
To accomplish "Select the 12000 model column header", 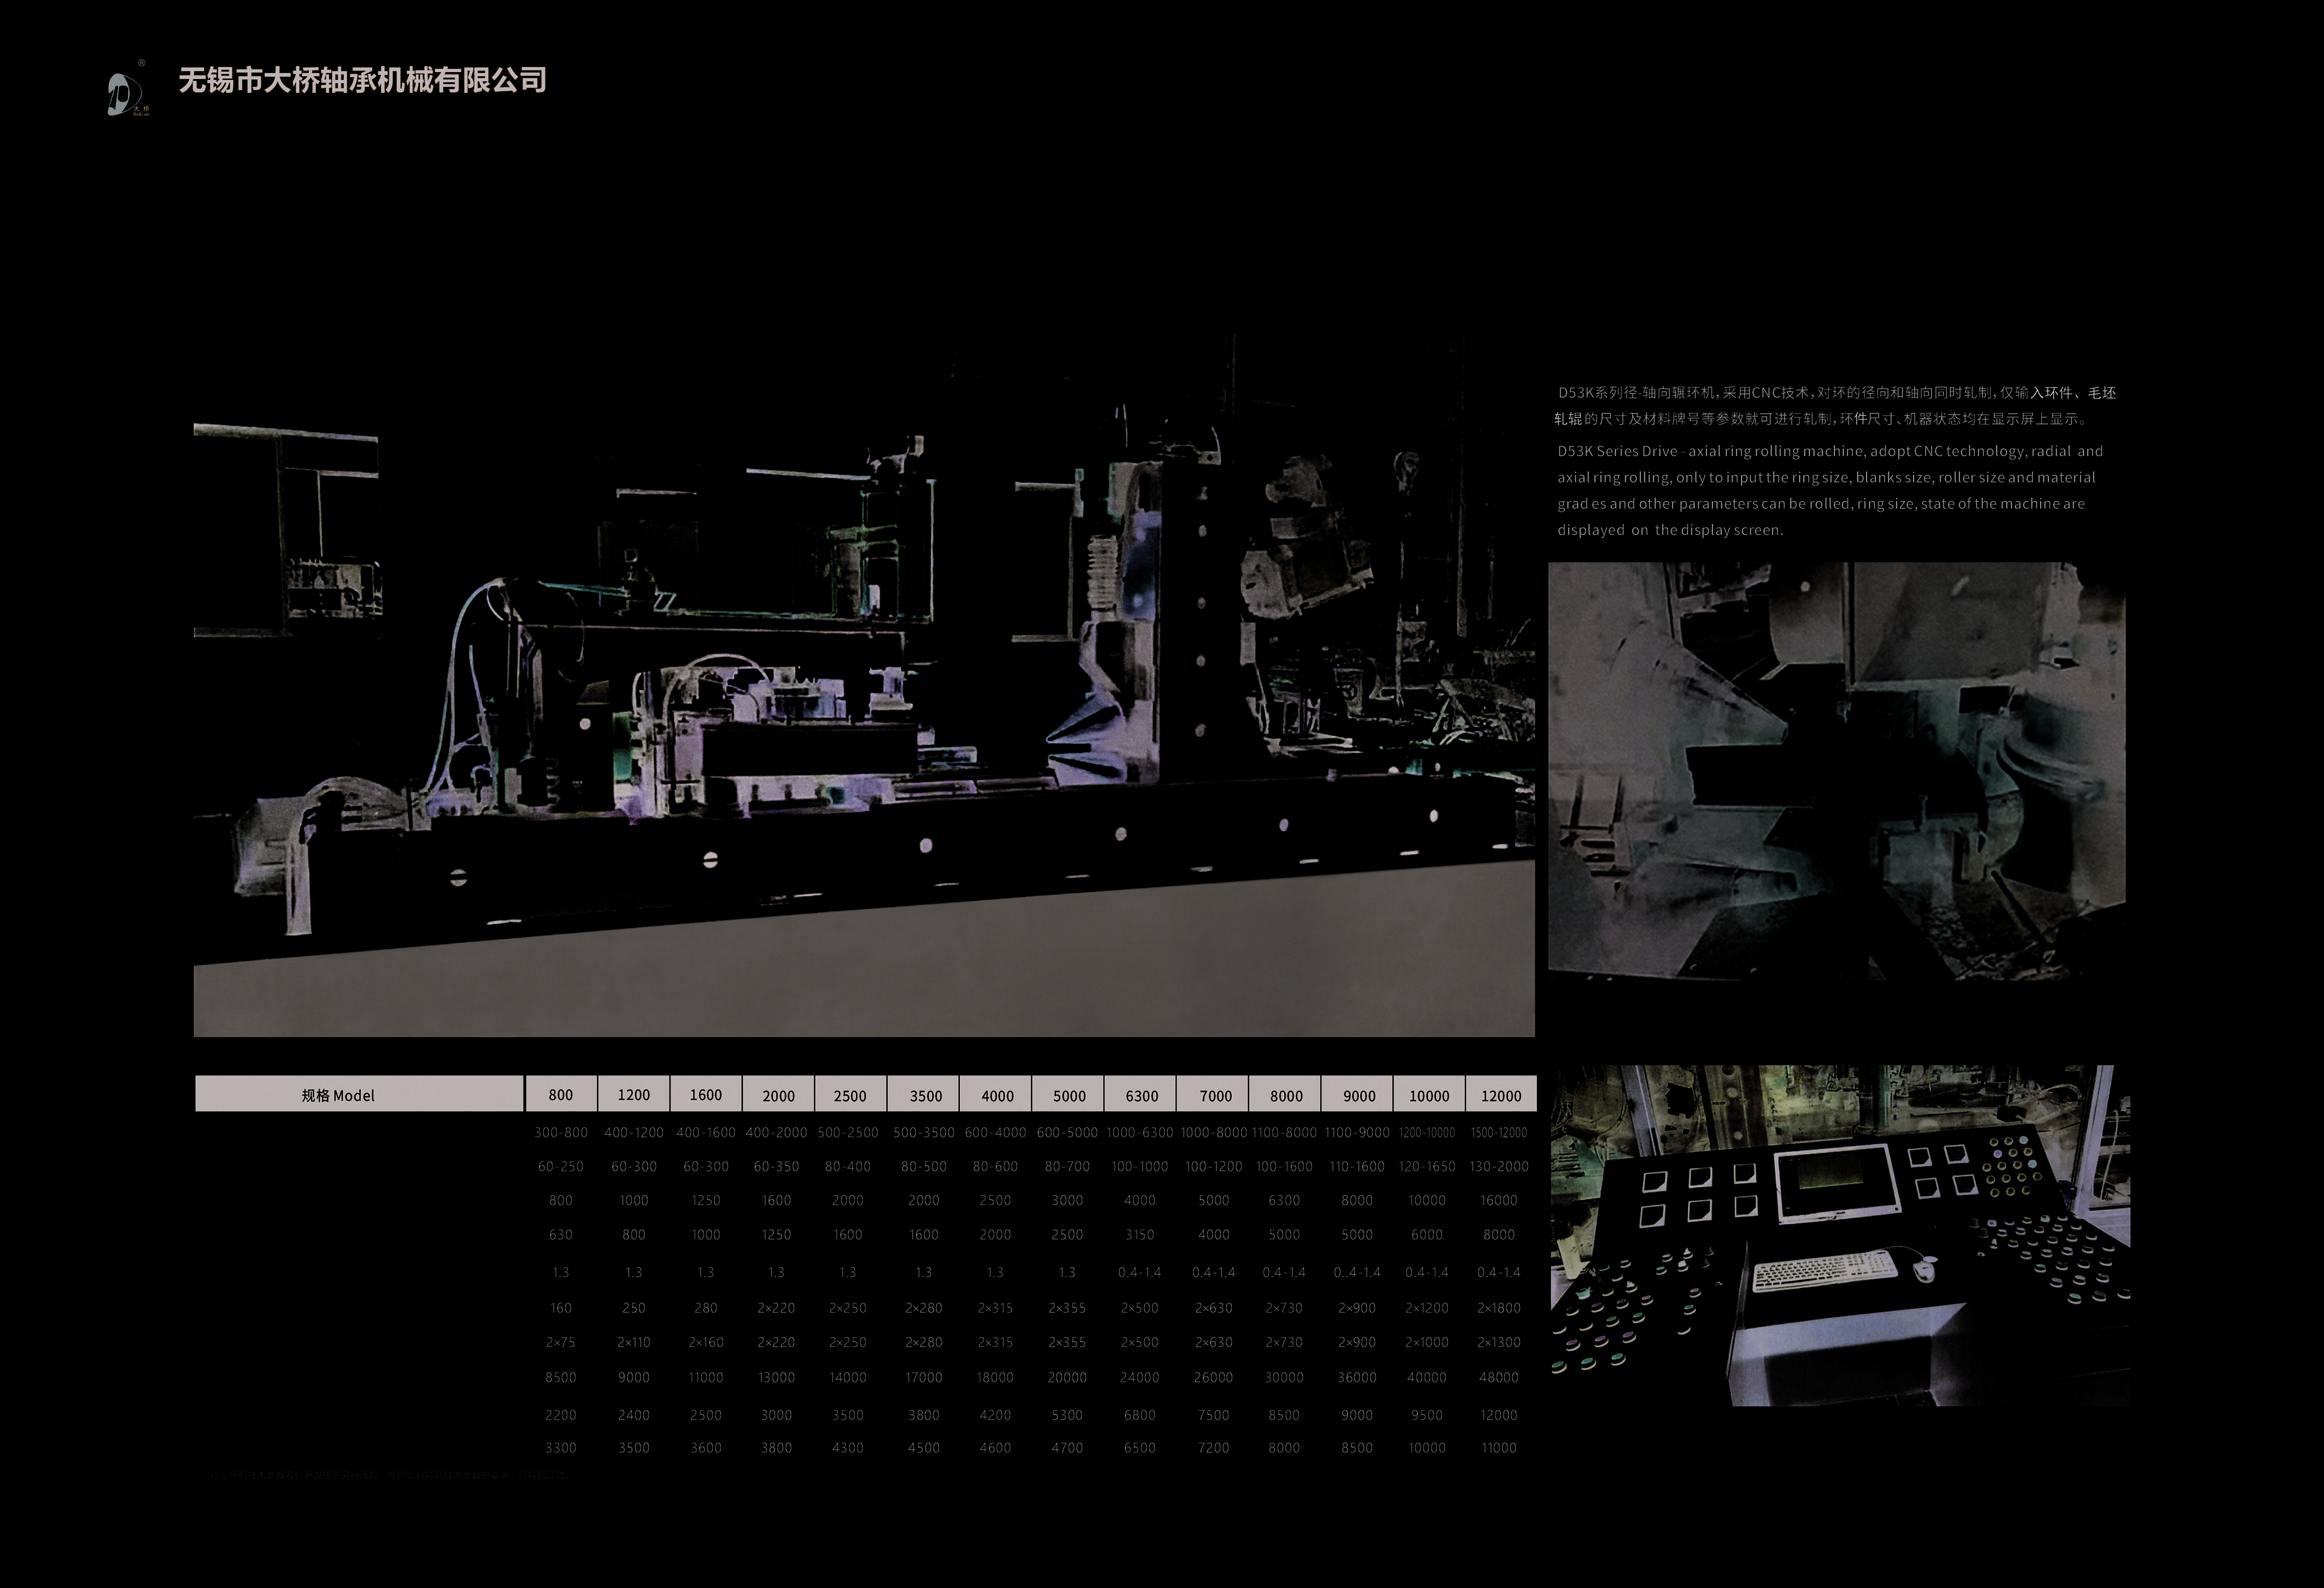I will tap(1501, 1094).
